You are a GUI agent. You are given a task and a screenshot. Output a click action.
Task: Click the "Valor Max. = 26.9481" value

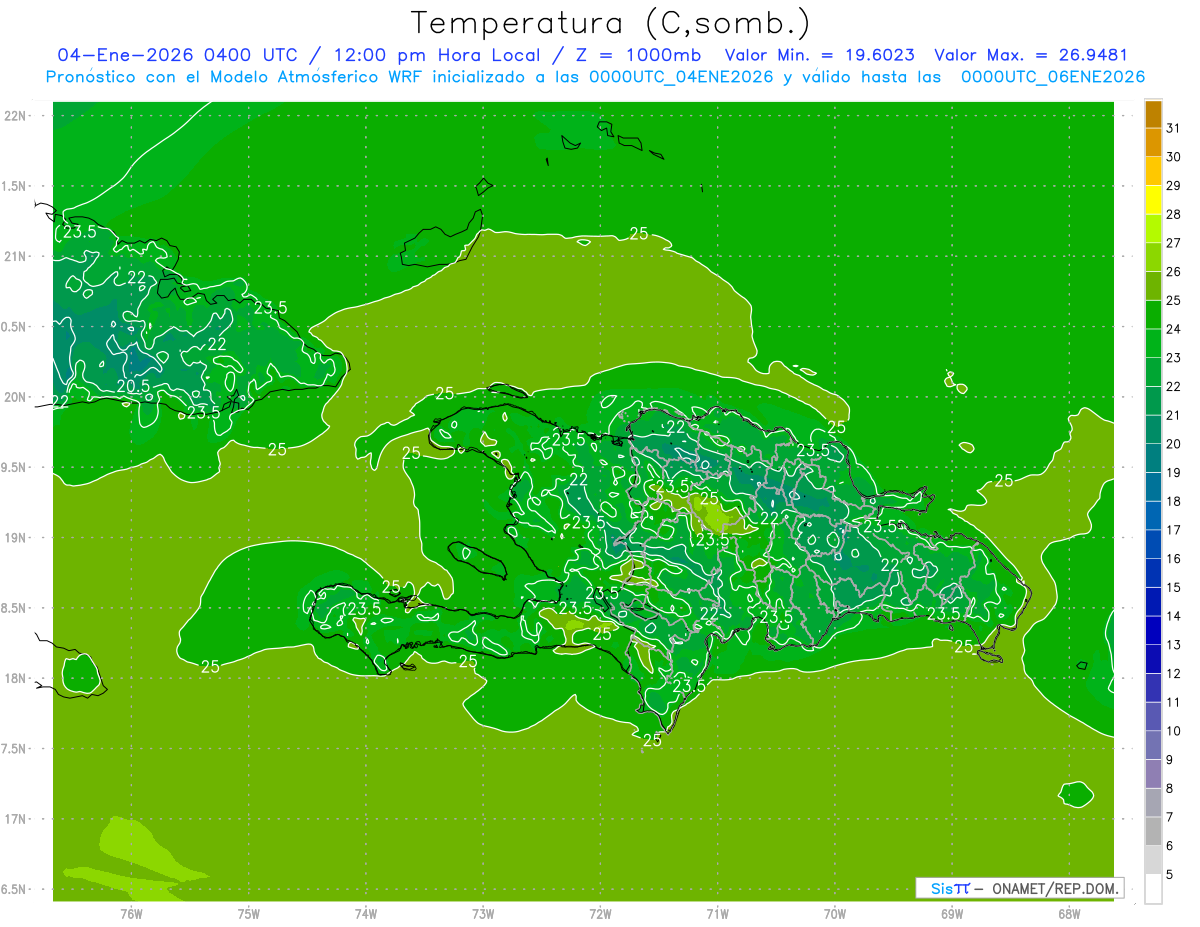pos(1030,55)
